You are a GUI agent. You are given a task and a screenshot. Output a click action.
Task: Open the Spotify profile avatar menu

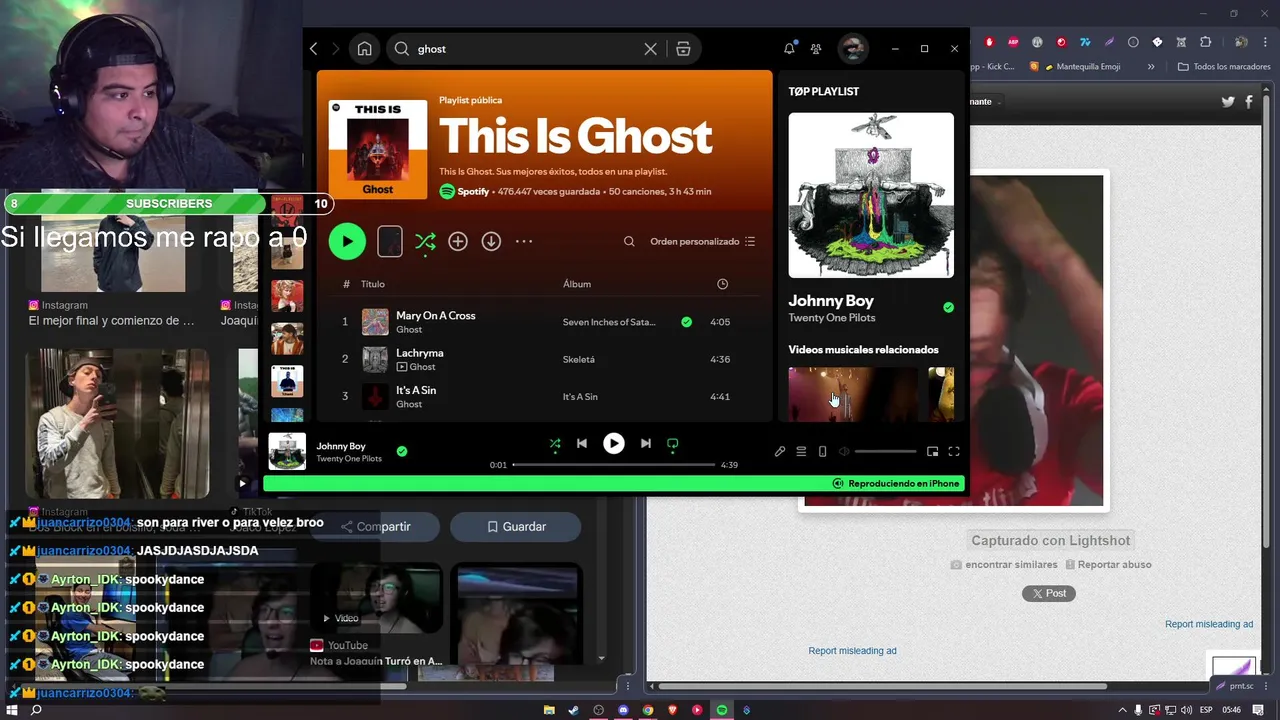point(852,48)
